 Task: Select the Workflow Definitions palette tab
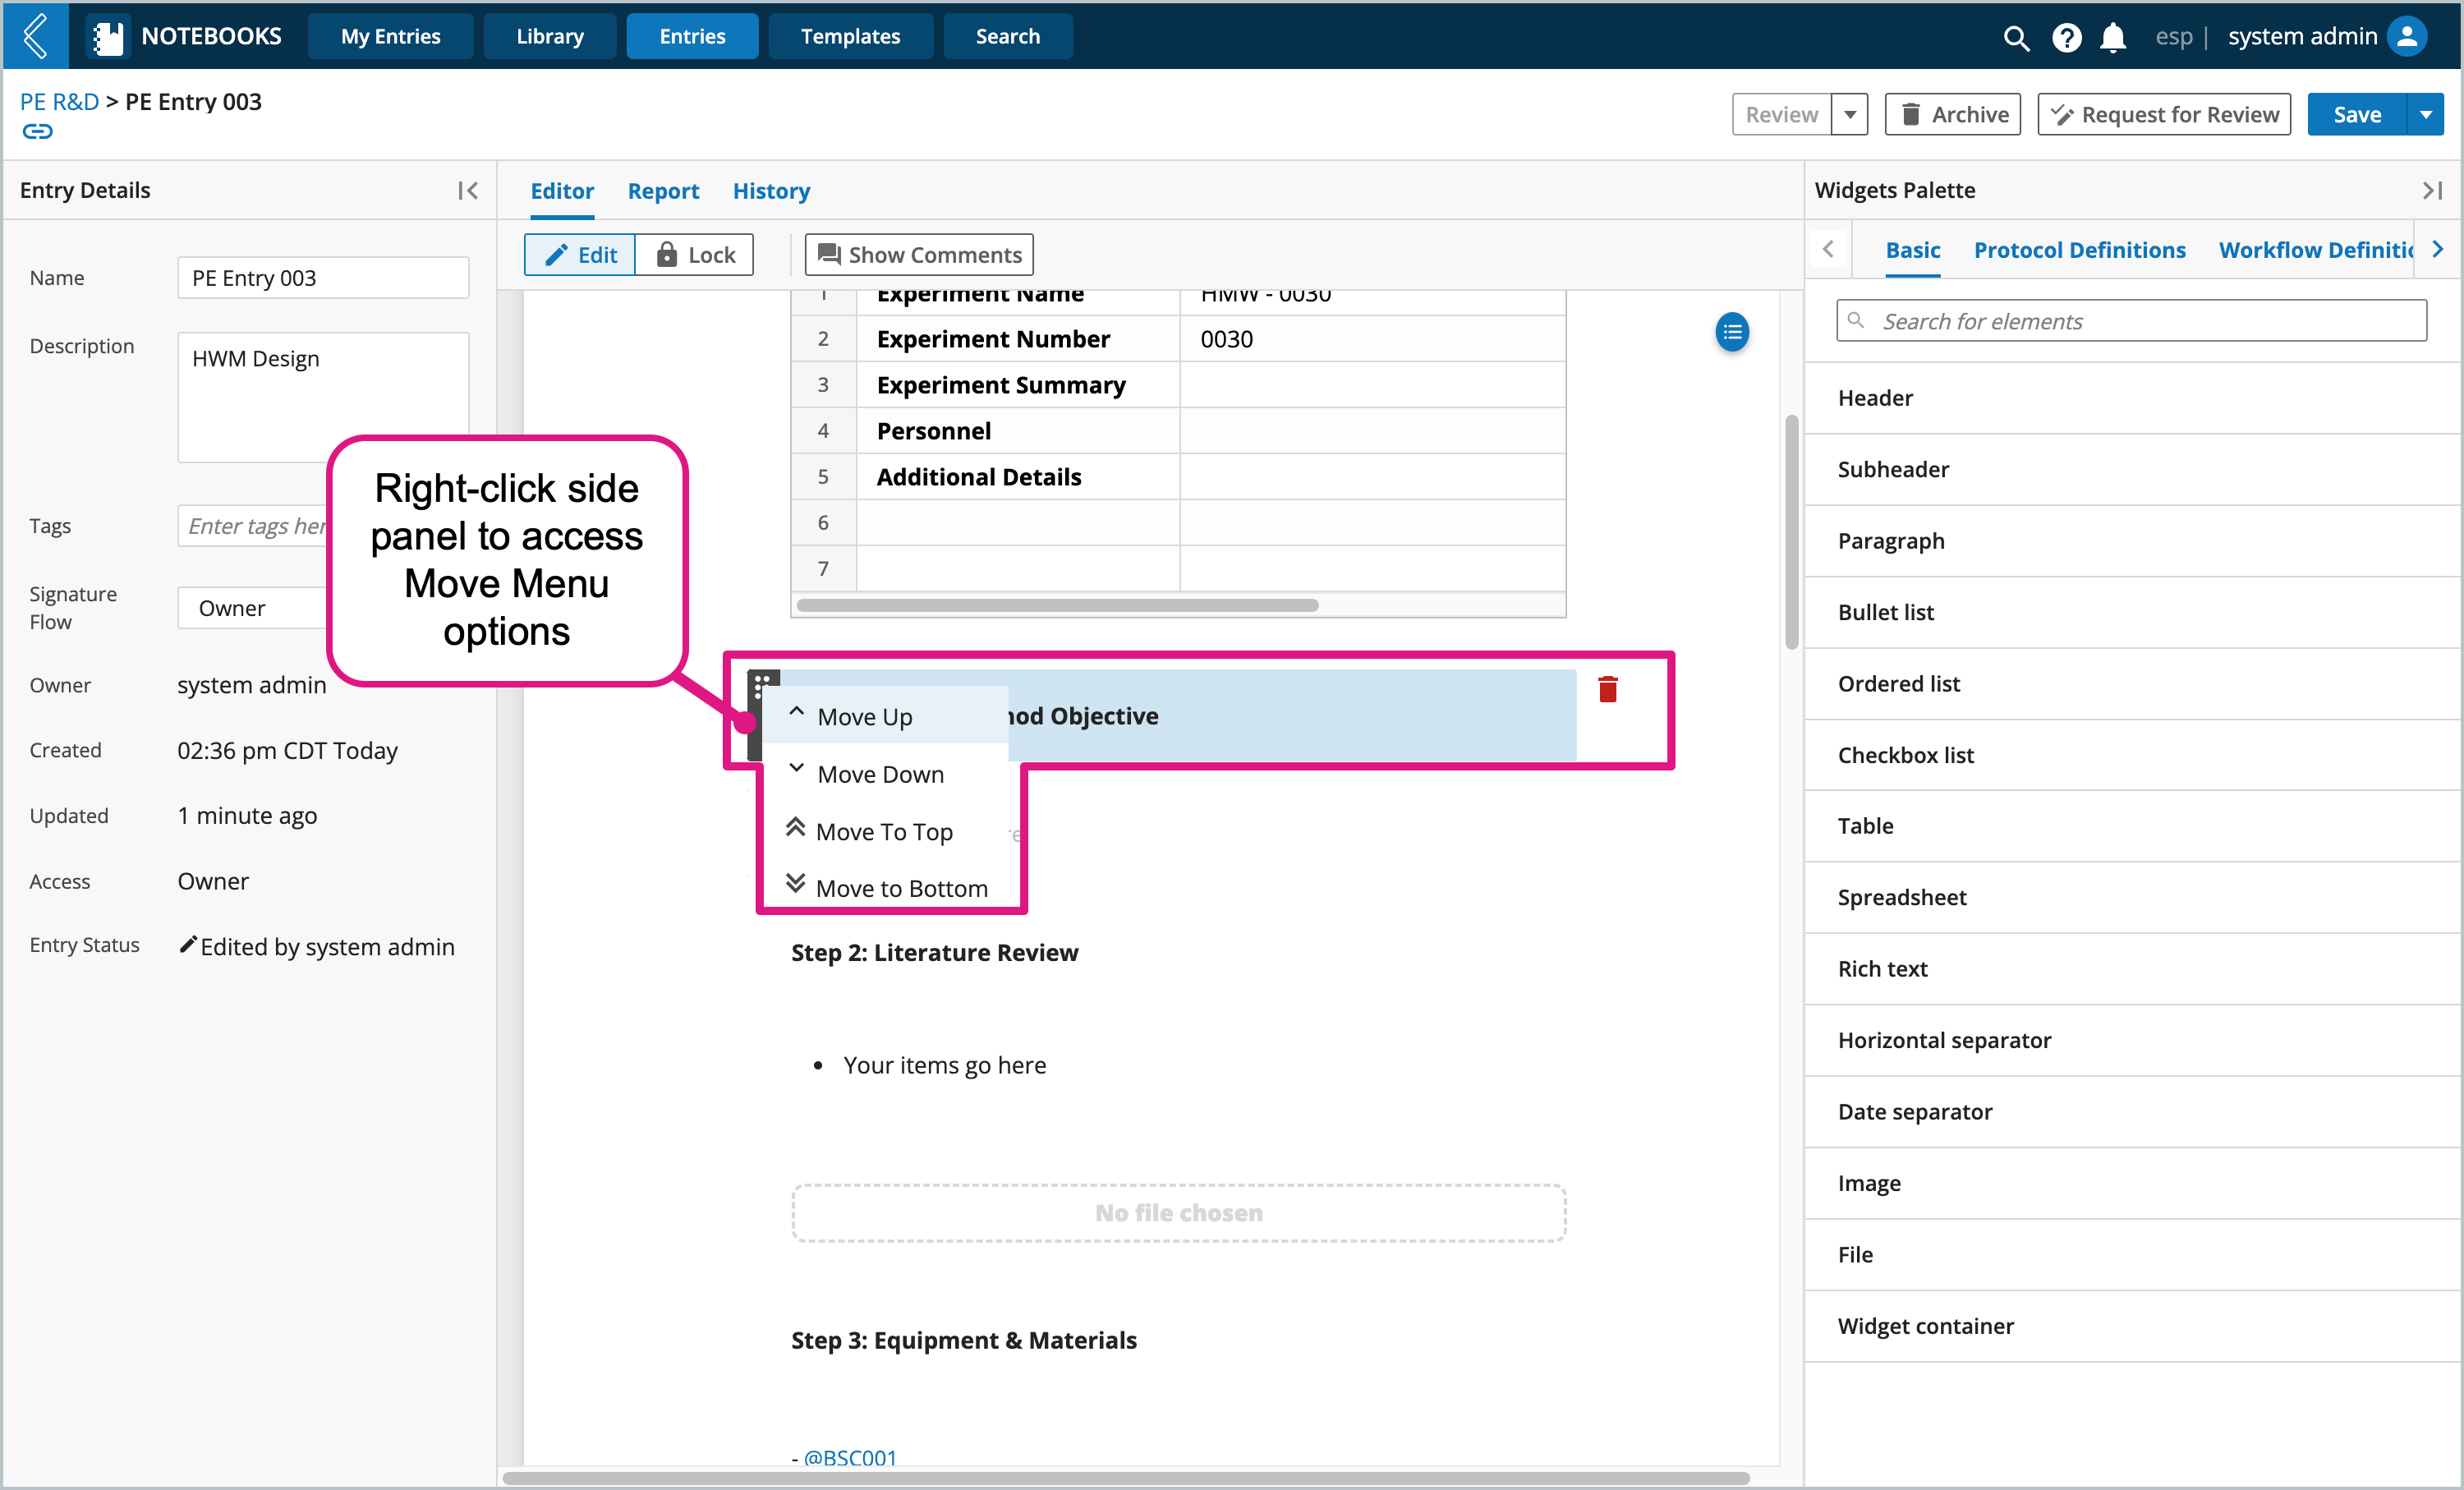point(2316,250)
